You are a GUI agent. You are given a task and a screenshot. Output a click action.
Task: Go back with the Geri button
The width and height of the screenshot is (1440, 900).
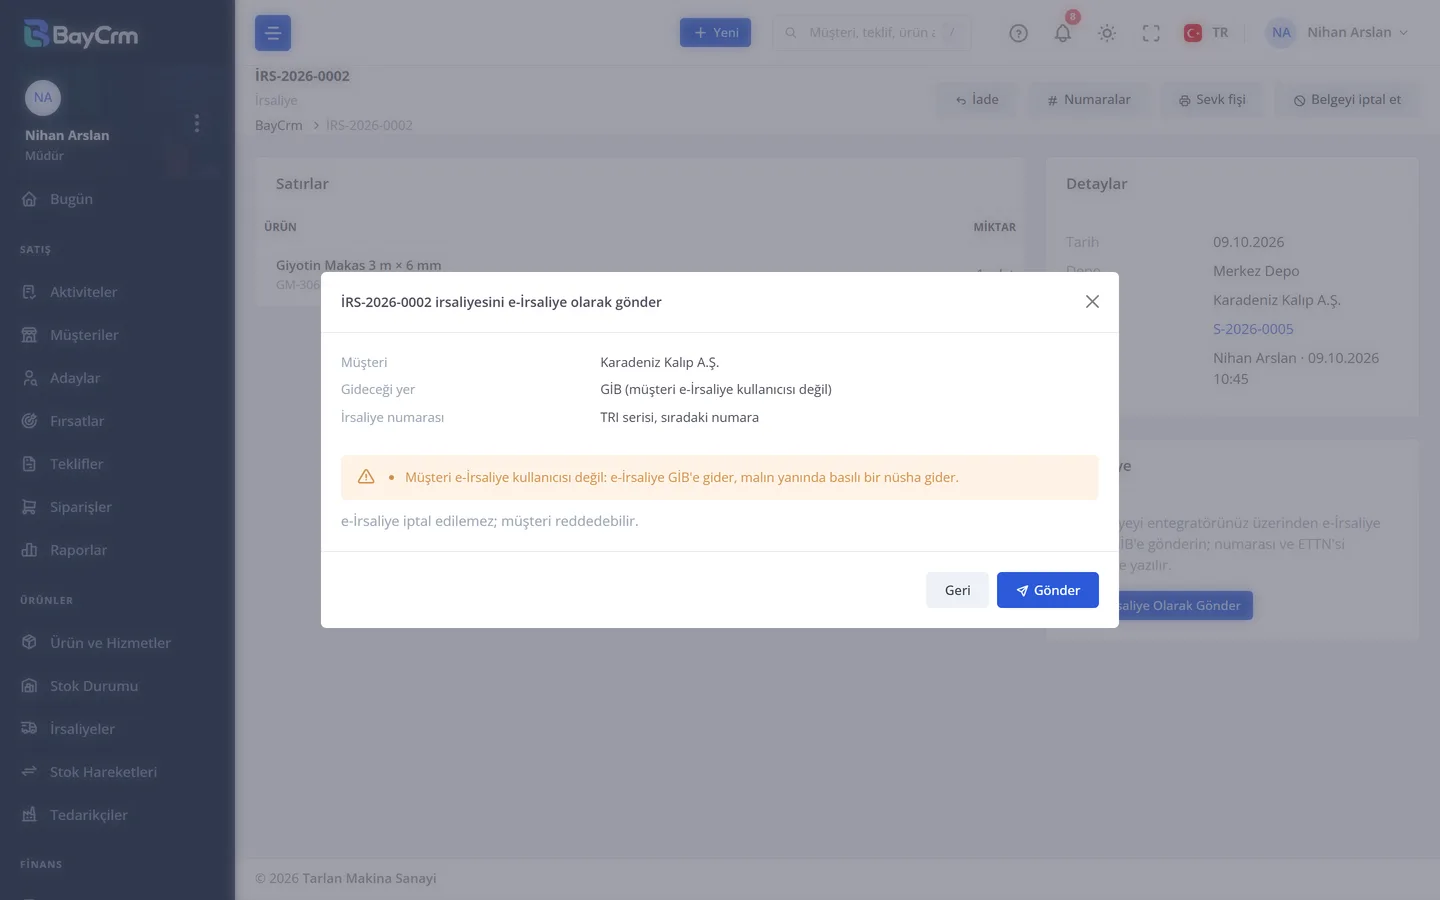pos(957,590)
